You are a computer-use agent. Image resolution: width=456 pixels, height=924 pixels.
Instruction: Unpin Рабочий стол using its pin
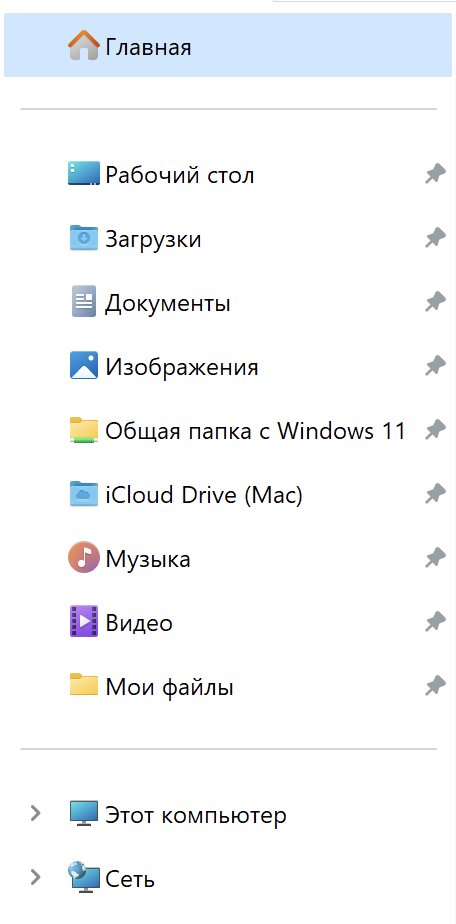[x=435, y=174]
